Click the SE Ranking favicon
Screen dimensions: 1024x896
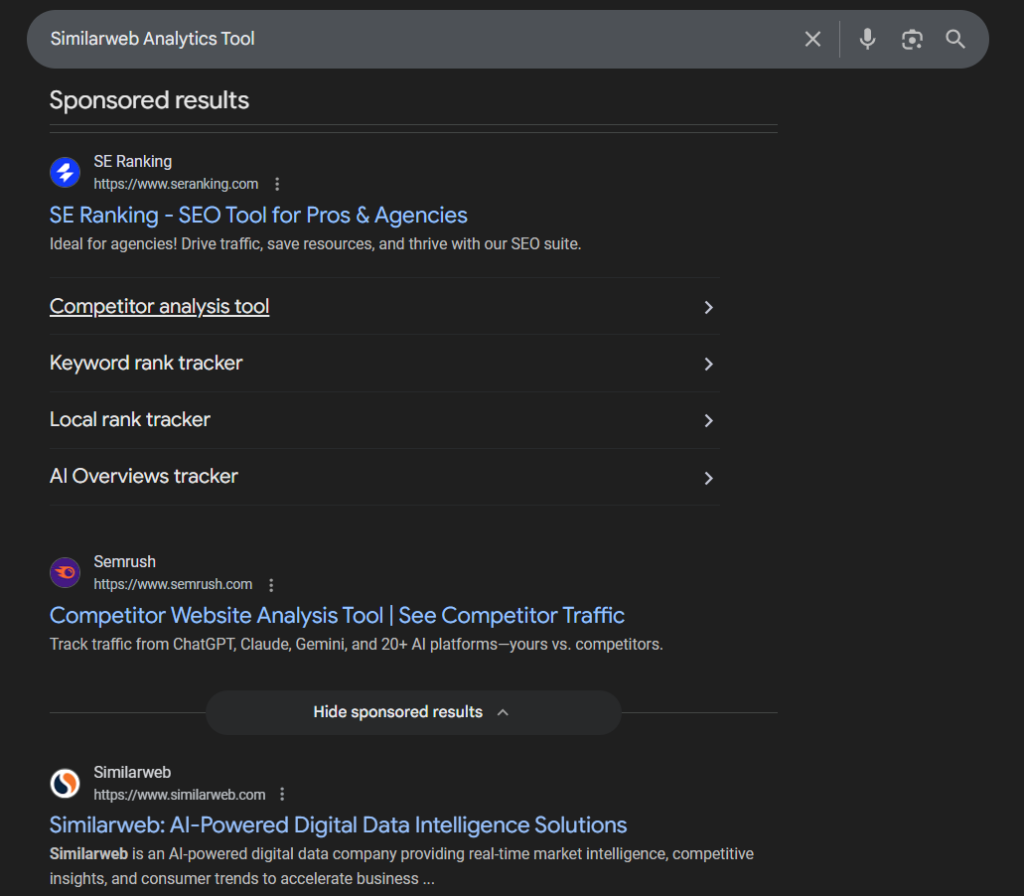[64, 172]
